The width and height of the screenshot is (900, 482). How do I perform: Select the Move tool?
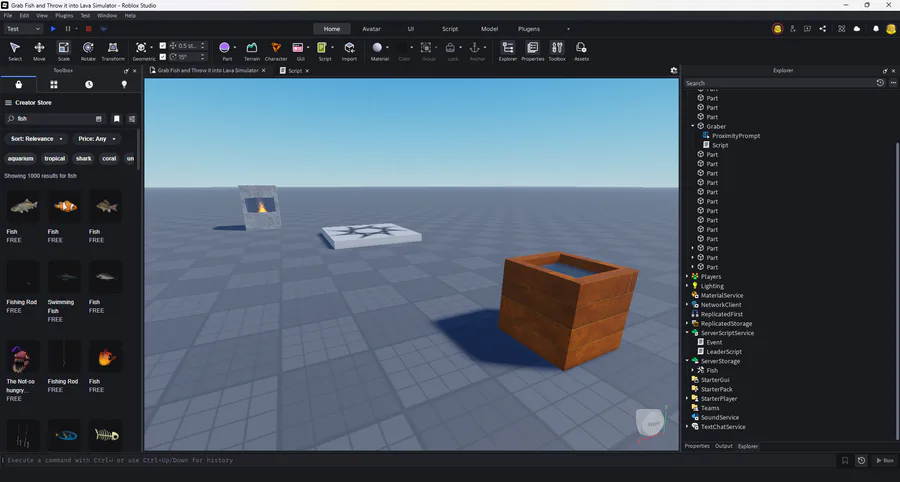coord(39,50)
